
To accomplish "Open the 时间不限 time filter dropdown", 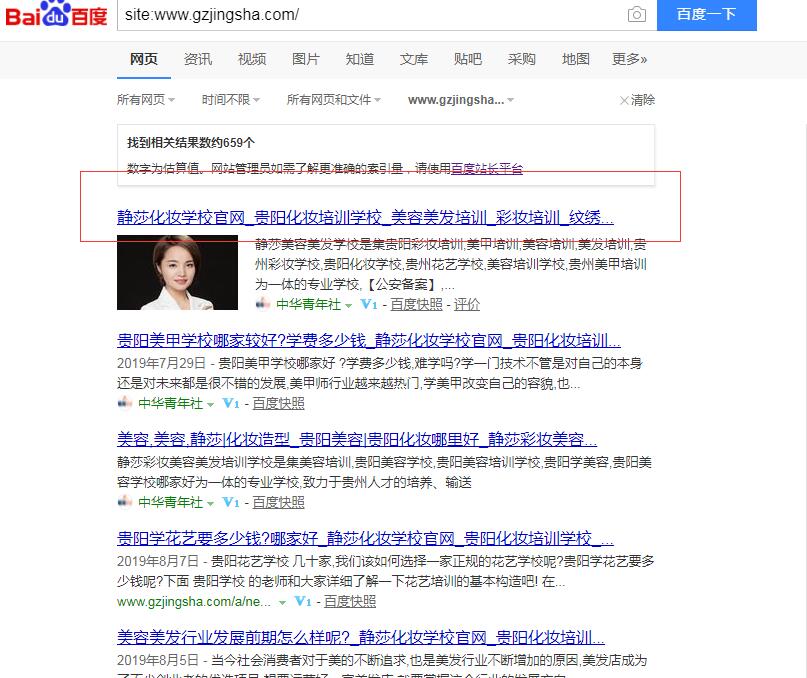I will (x=231, y=99).
